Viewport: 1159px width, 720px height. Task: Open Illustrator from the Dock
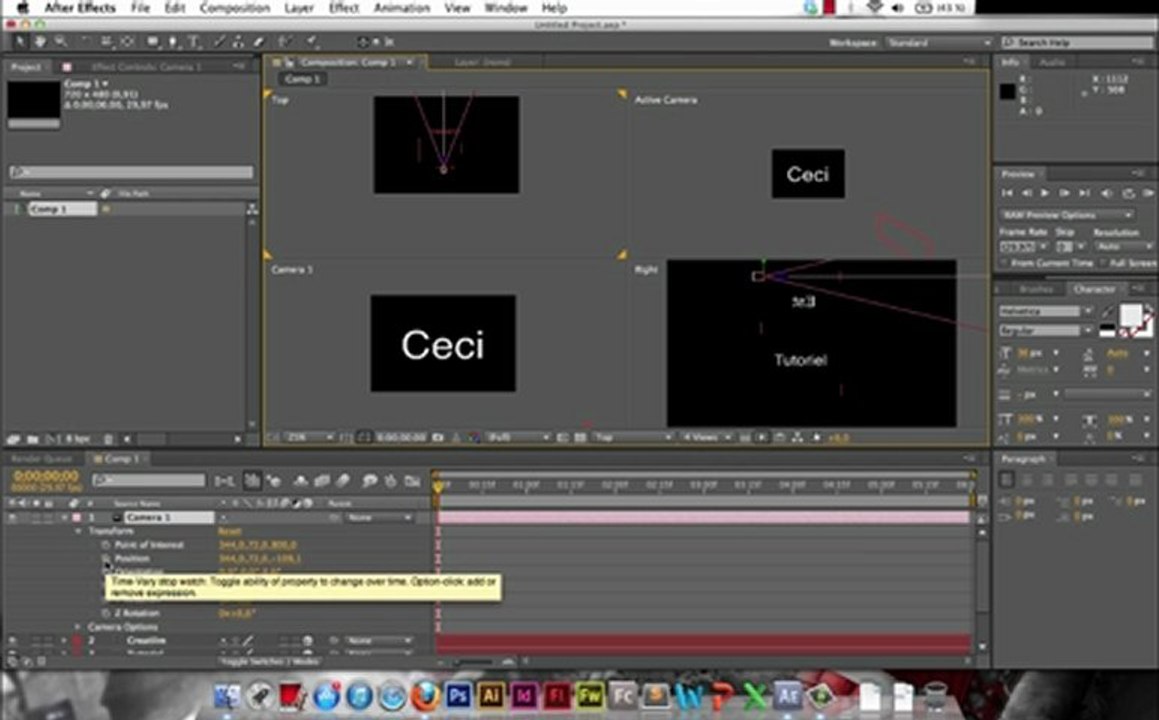pos(491,696)
